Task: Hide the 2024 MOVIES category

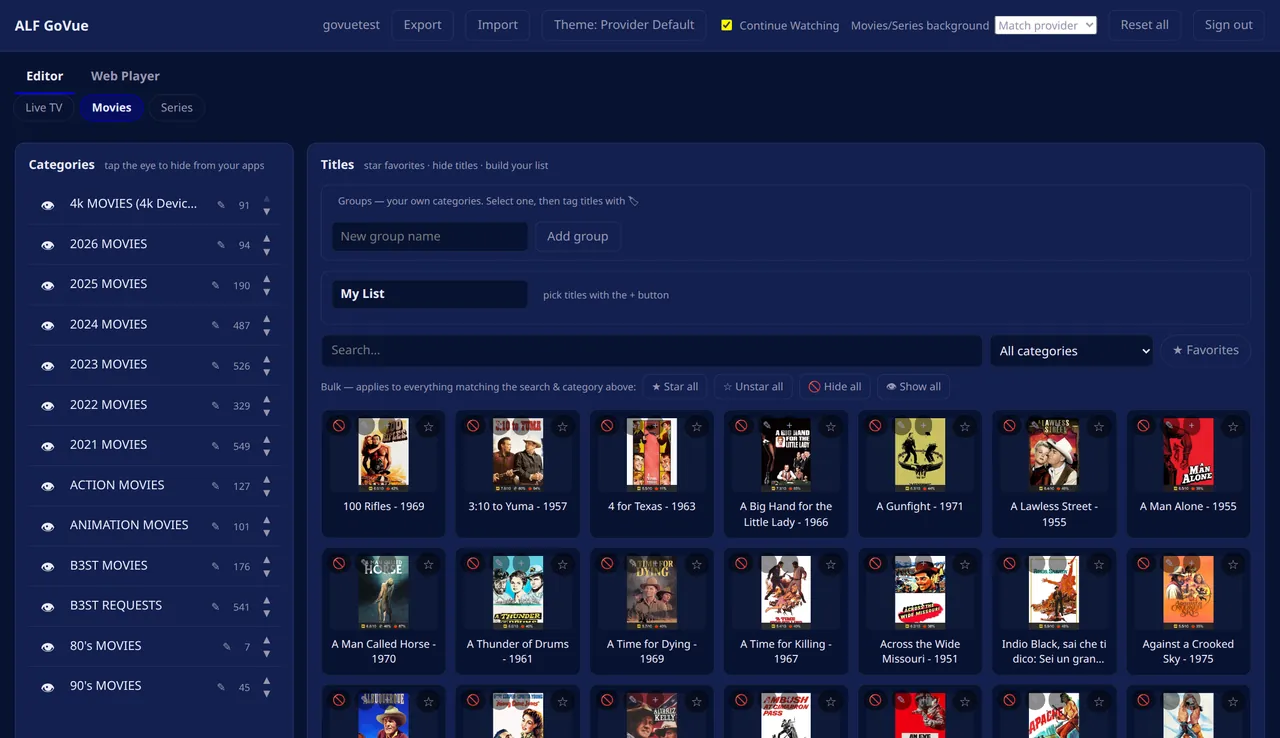Action: point(47,326)
